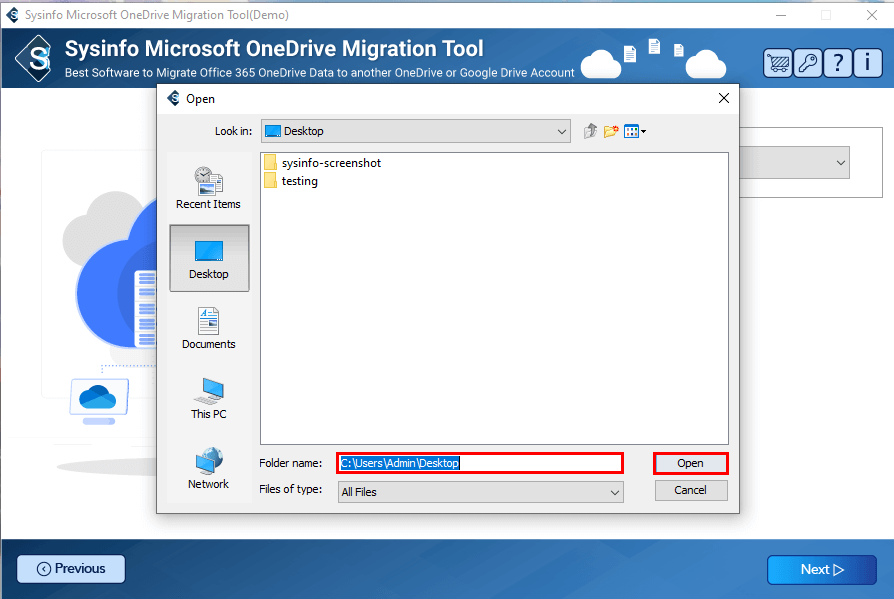The image size is (894, 599).
Task: Click the Previous button
Action: (71, 569)
